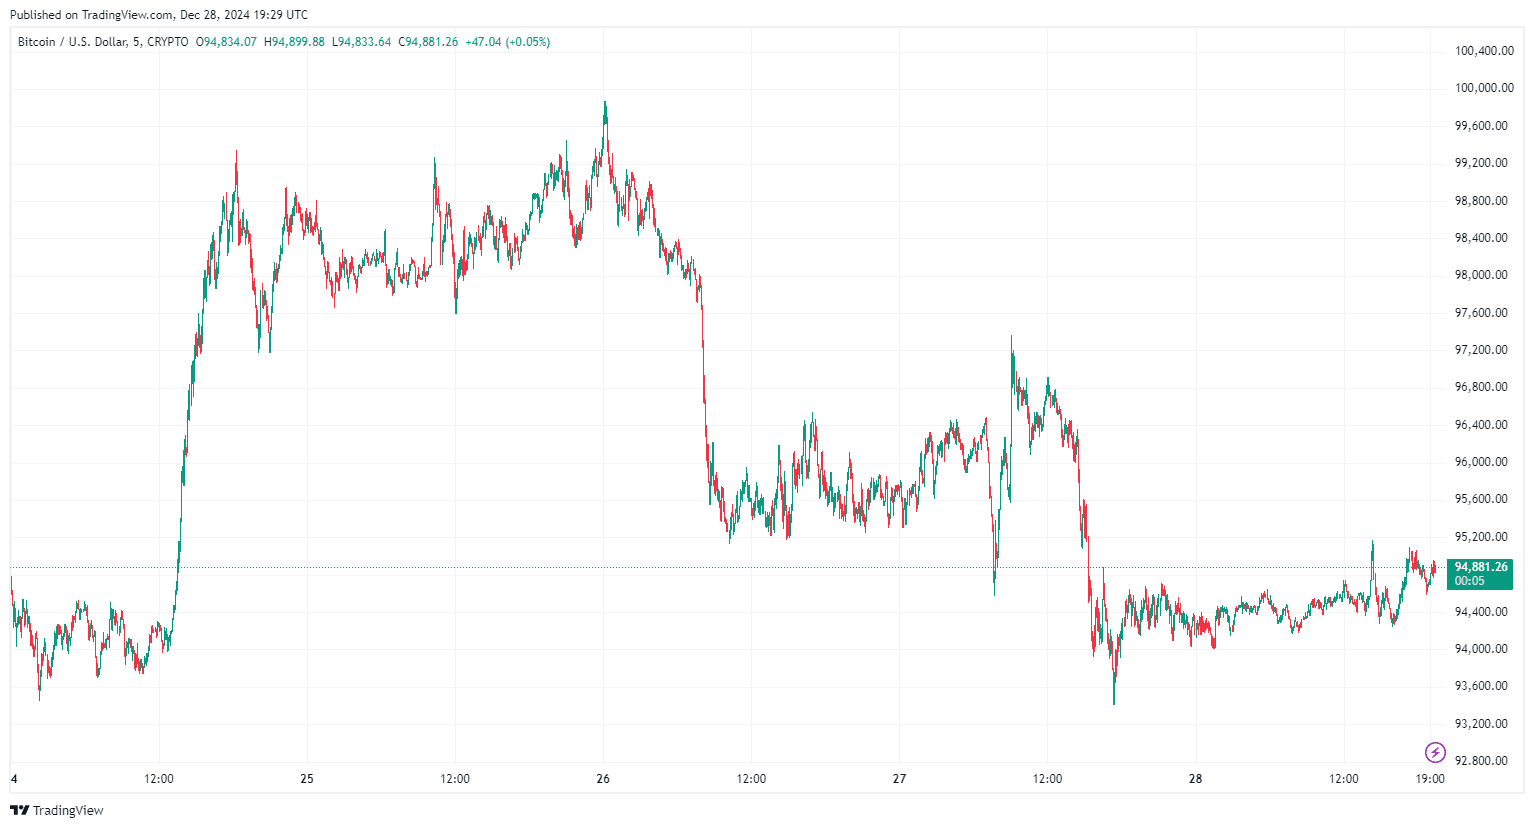Image resolution: width=1534 pixels, height=828 pixels.
Task: Click the 96,800.00 price axis label
Action: tap(1481, 387)
